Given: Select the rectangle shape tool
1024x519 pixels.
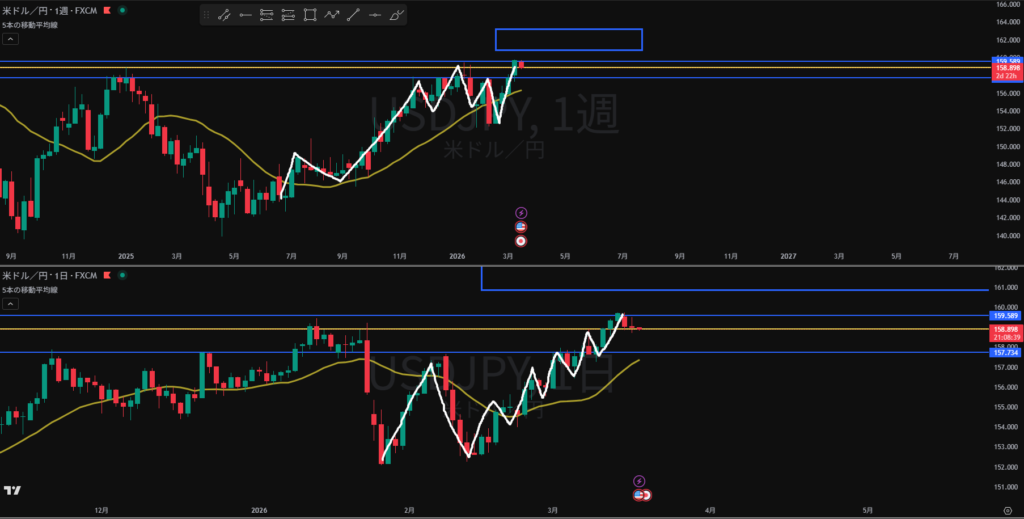Looking at the screenshot, I should pyautogui.click(x=310, y=15).
